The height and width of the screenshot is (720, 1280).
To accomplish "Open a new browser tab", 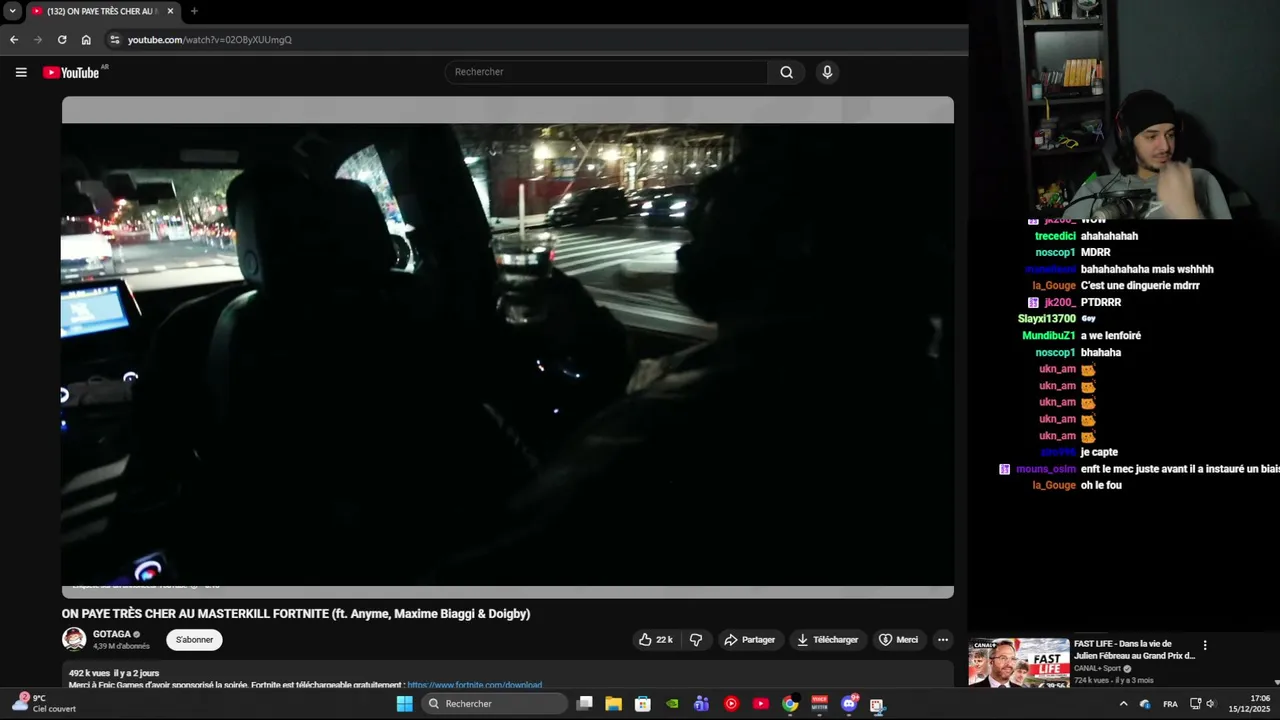I will (x=194, y=11).
